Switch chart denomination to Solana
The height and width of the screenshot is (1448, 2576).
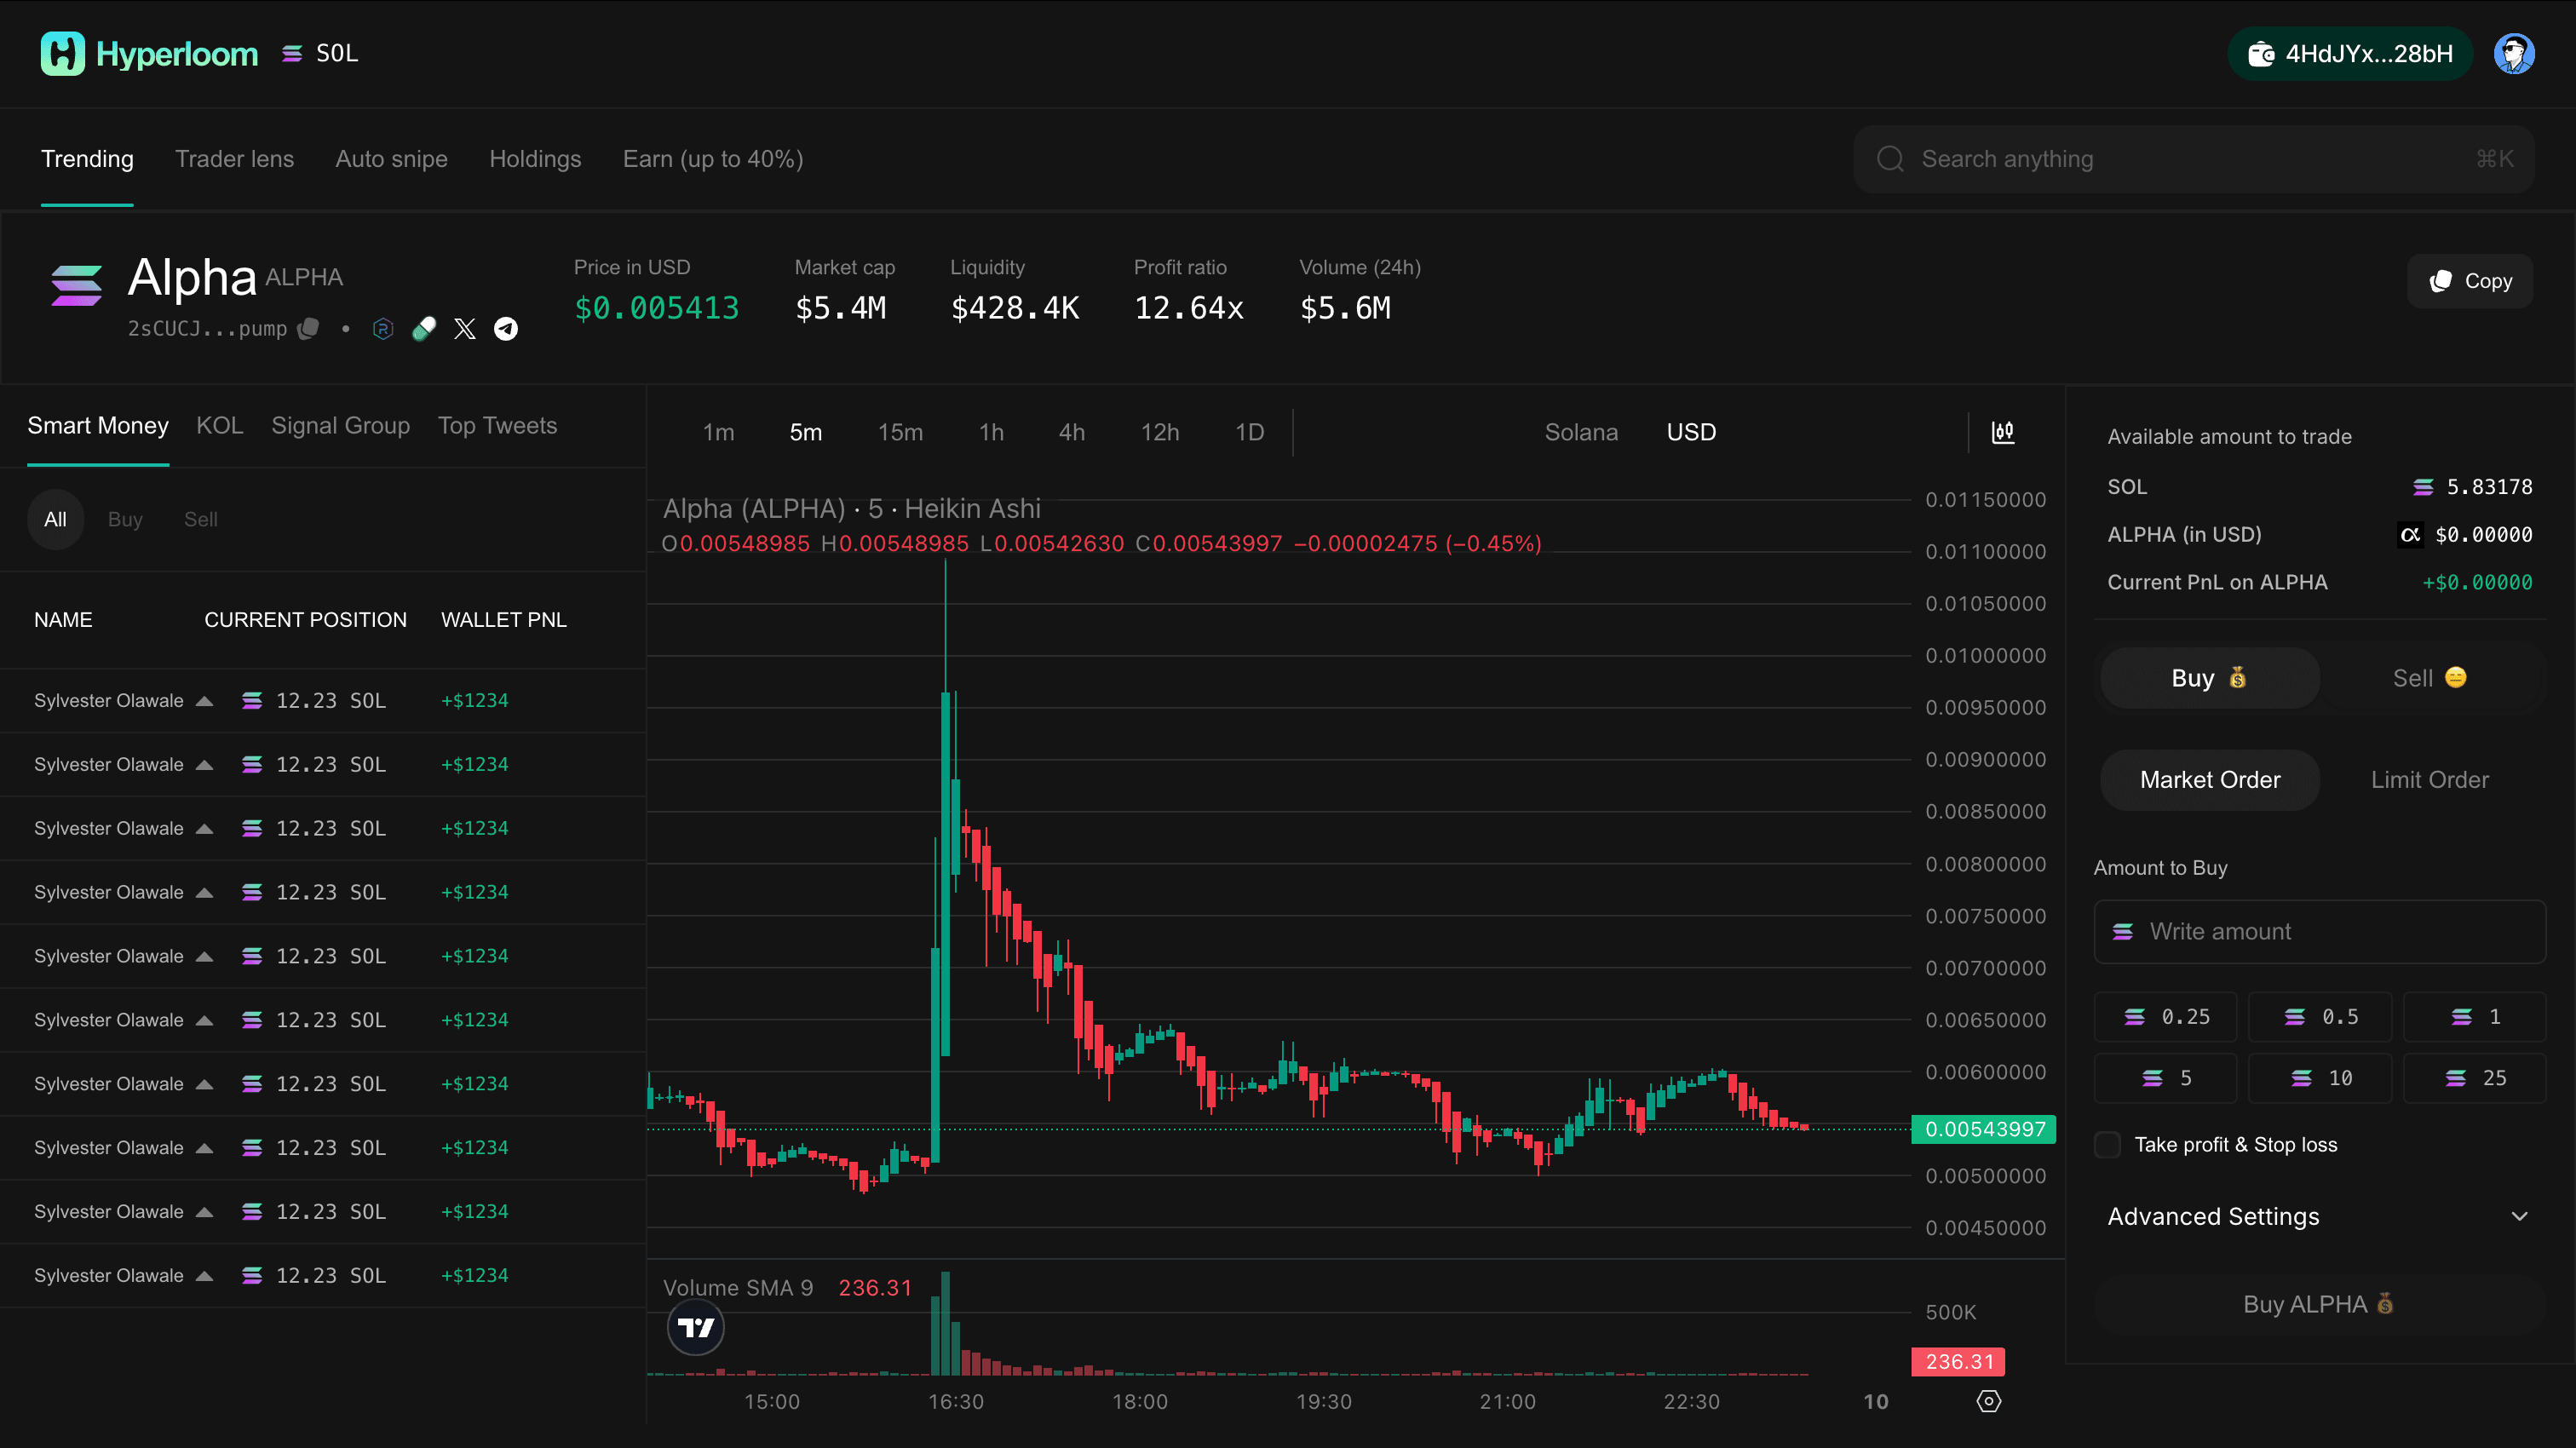click(x=1581, y=432)
